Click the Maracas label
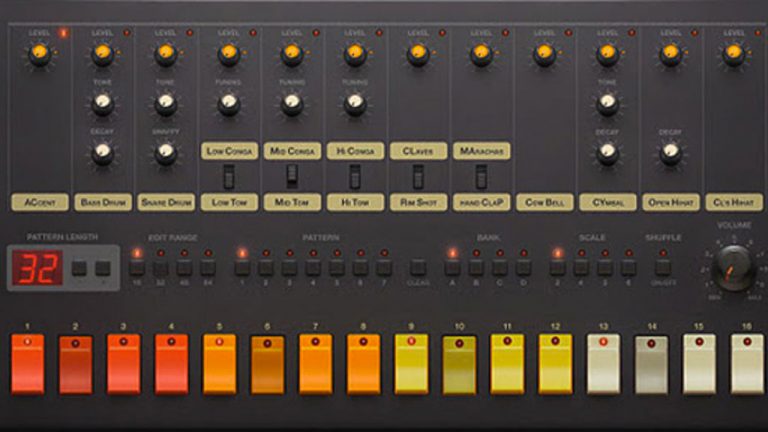The width and height of the screenshot is (768, 432). (x=481, y=151)
